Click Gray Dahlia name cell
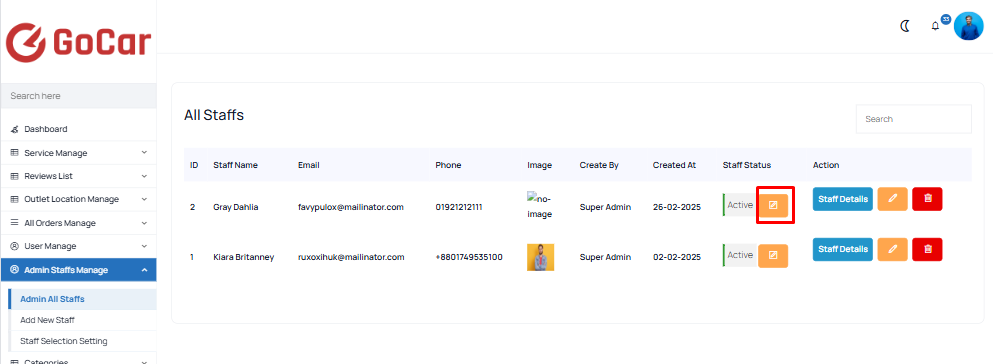The height and width of the screenshot is (364, 993). [236, 207]
